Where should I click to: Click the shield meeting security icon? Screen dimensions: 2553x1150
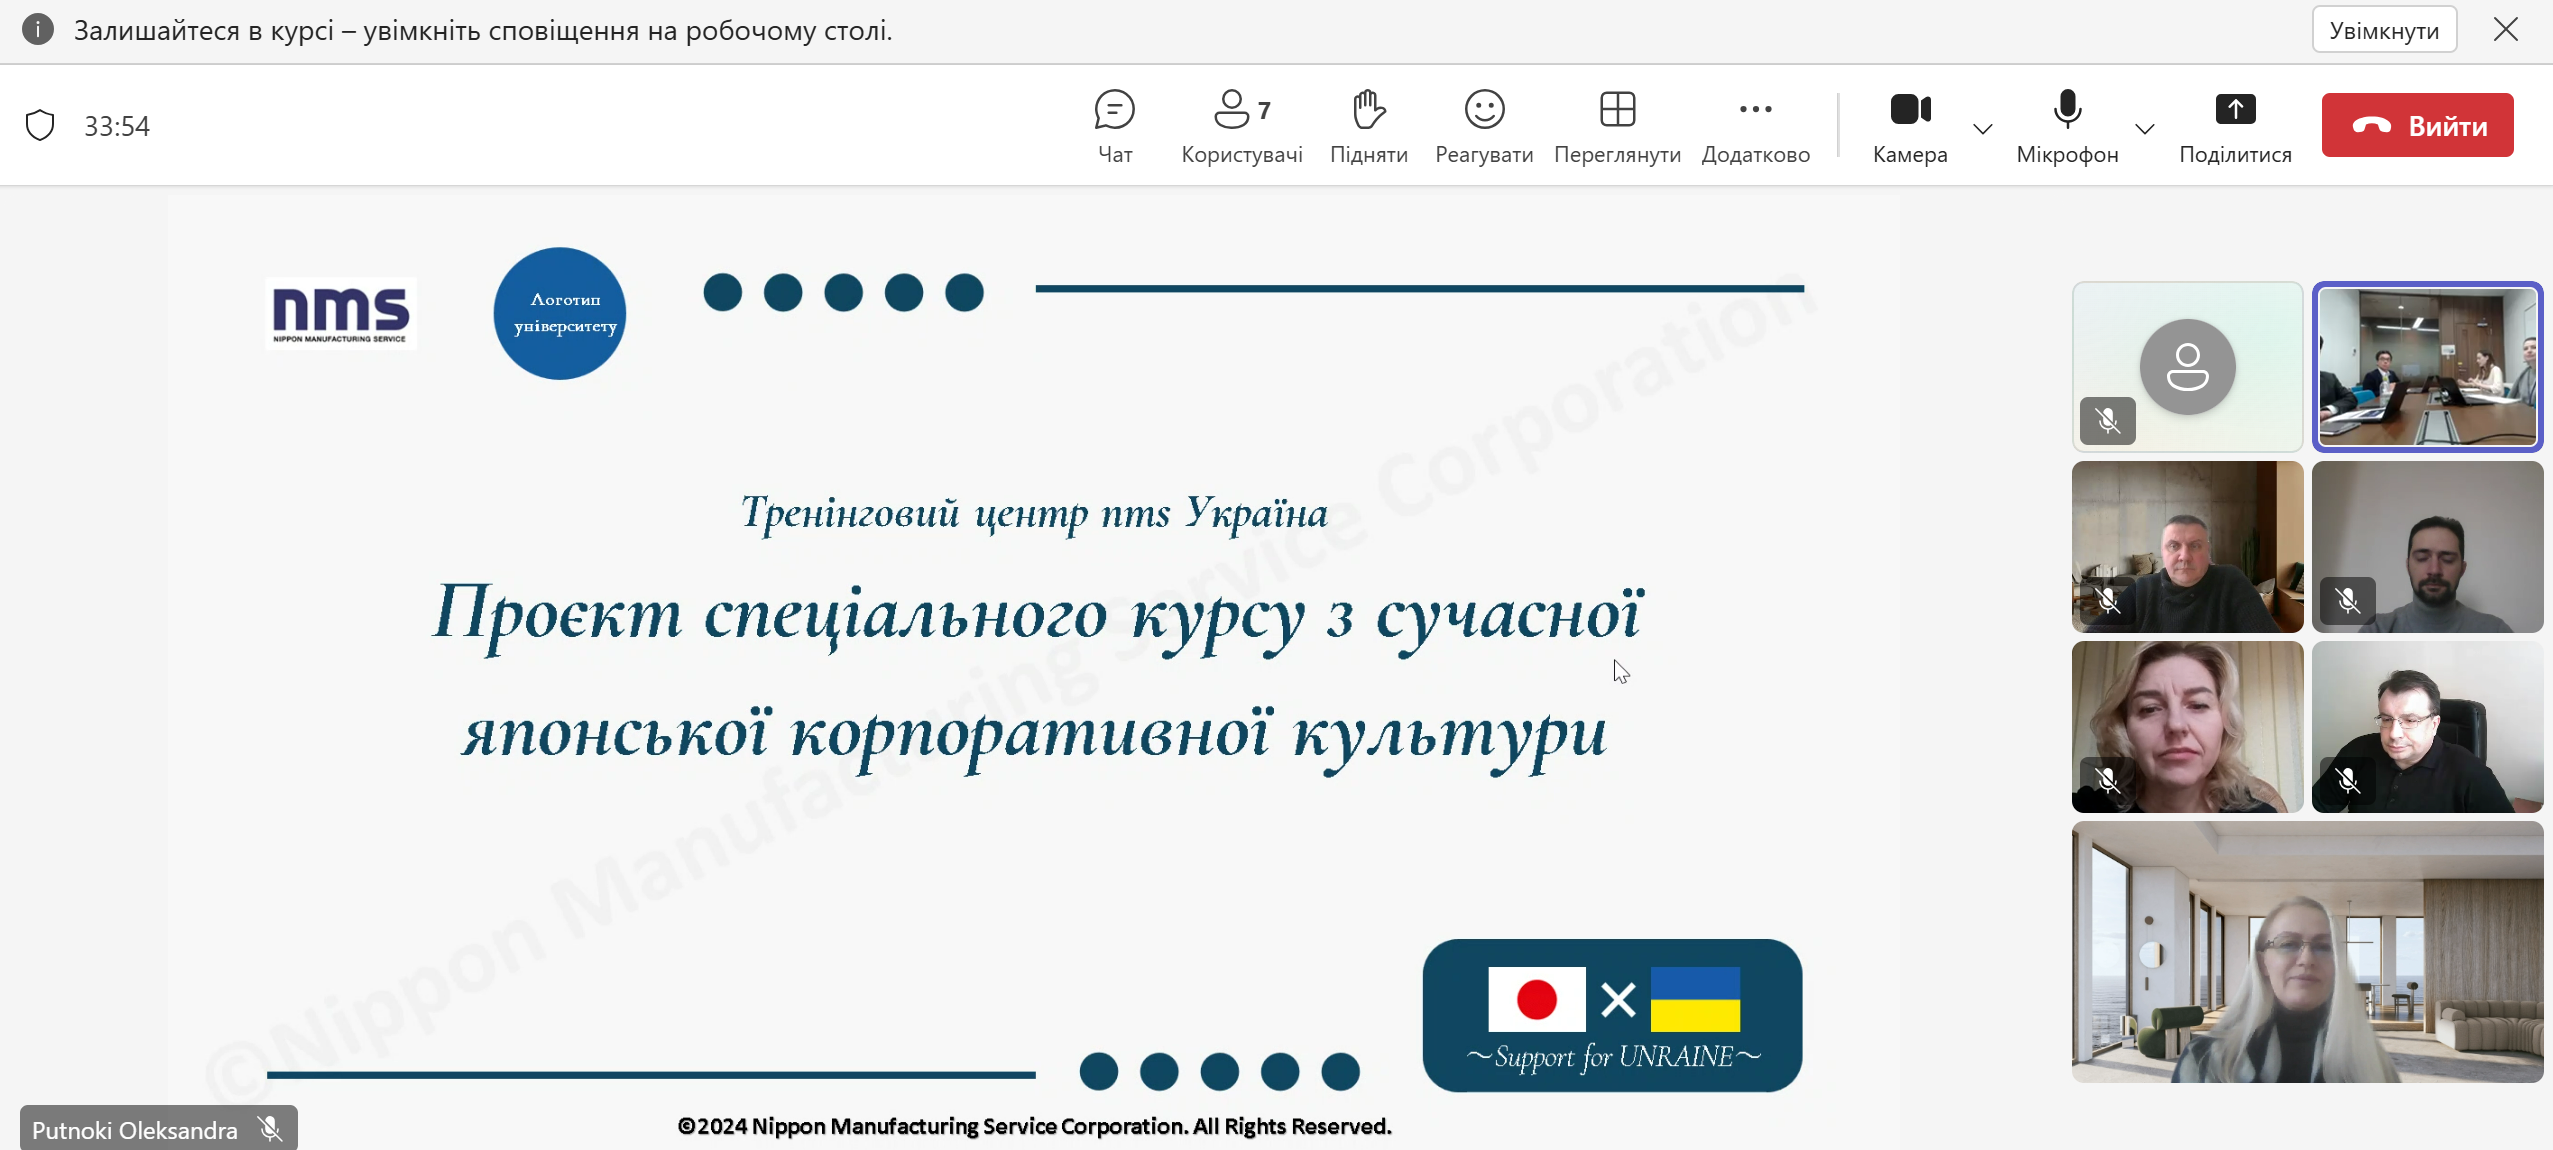point(40,126)
